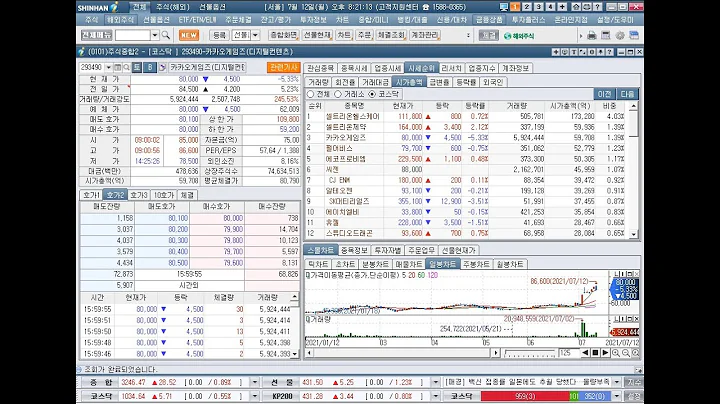Click the 토 icon beside stock code

click(137, 67)
